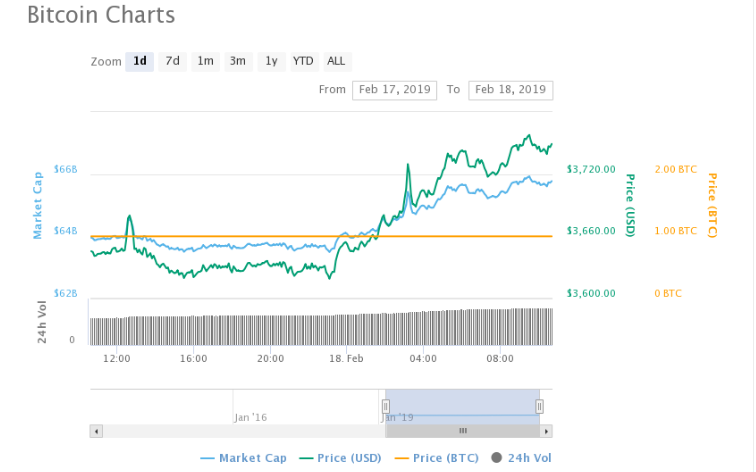
Task: Select the 1m zoom range
Action: click(205, 62)
